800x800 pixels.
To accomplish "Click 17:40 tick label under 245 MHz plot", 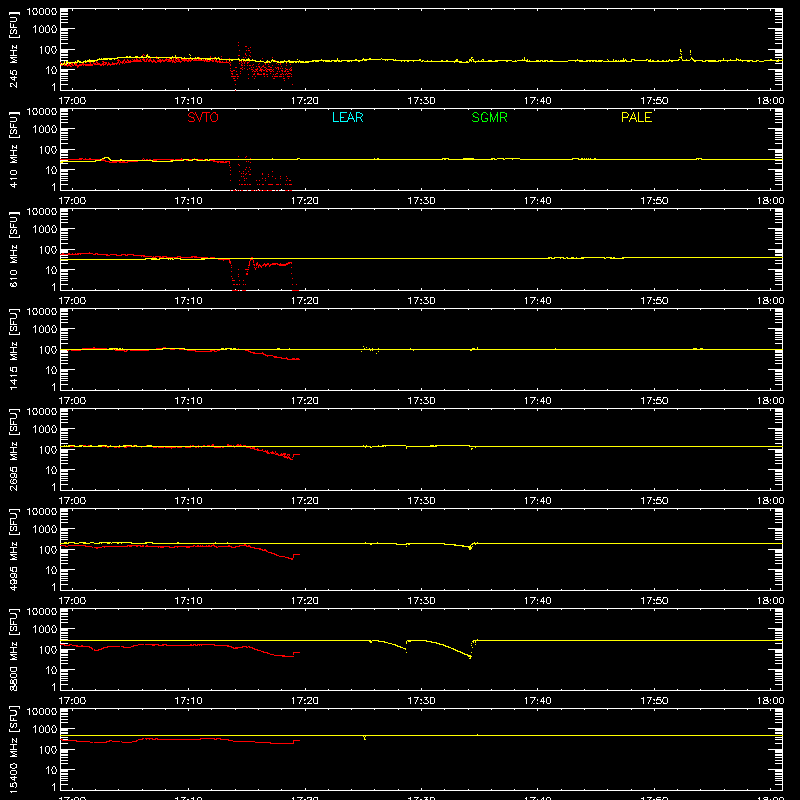I will tap(538, 101).
